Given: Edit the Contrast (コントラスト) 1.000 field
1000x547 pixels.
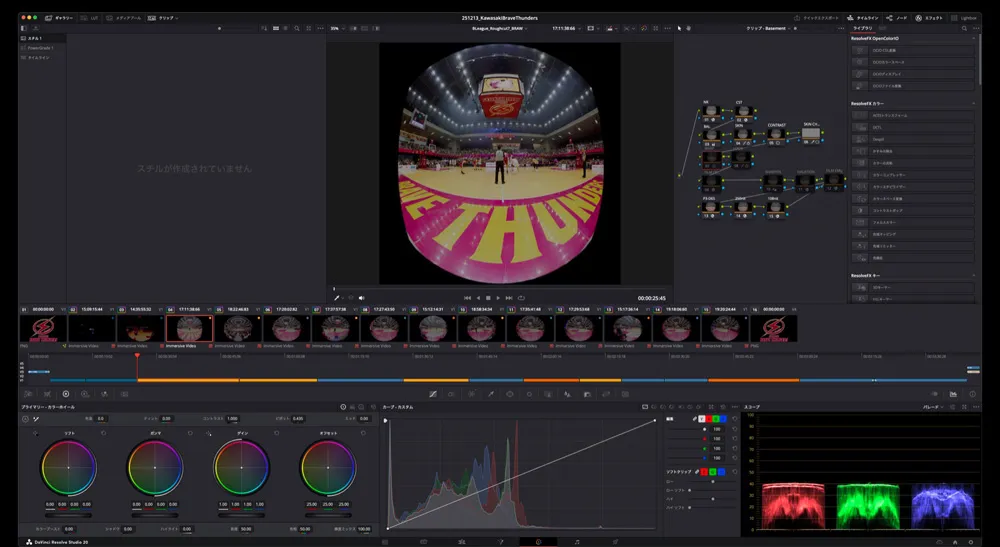Looking at the screenshot, I should tap(232, 419).
